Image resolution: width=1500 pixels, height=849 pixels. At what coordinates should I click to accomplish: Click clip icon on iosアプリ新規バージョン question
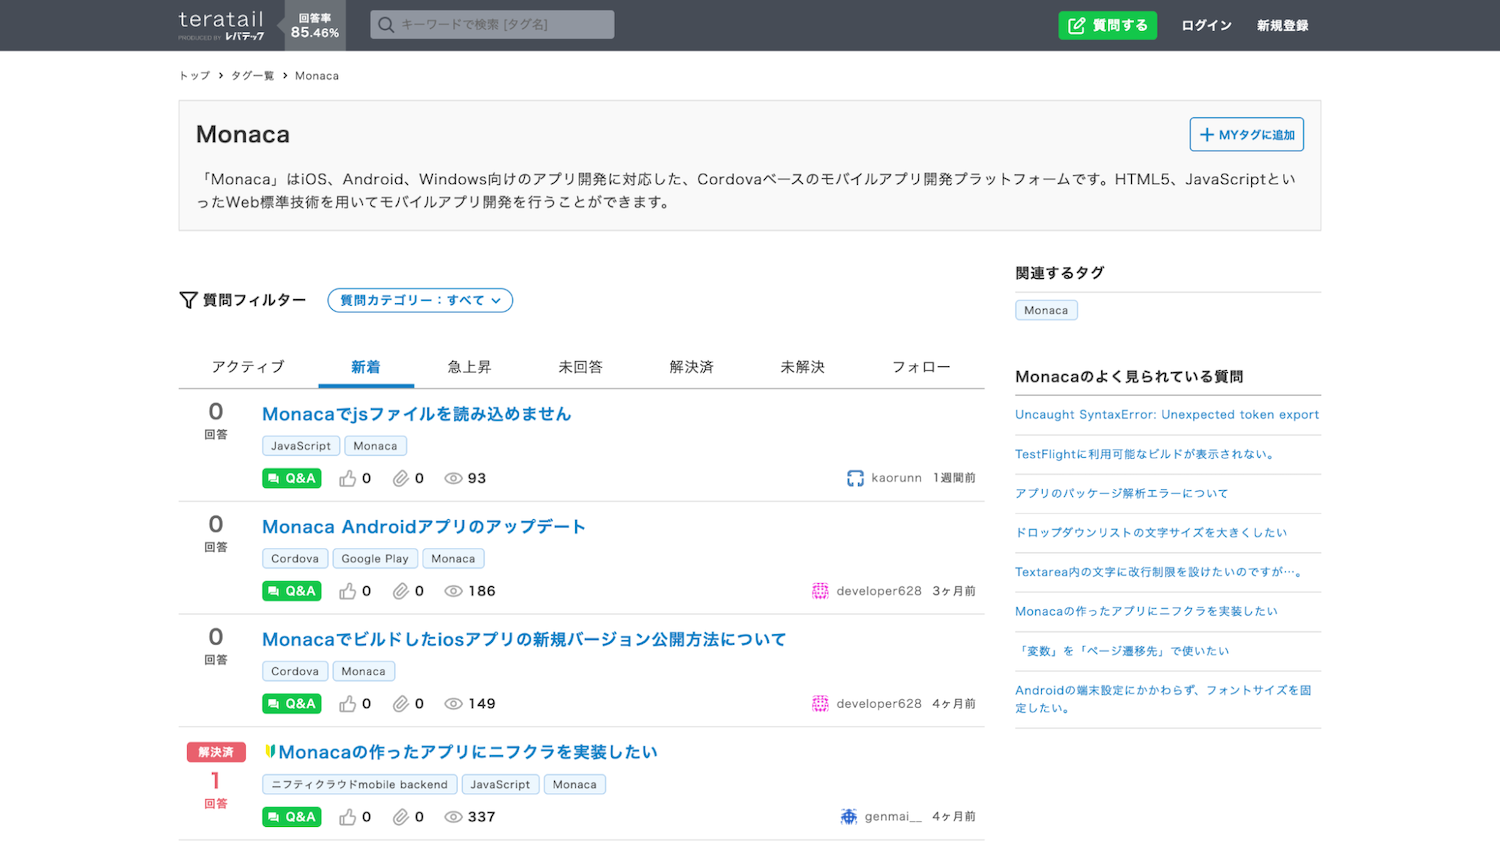[x=400, y=704]
